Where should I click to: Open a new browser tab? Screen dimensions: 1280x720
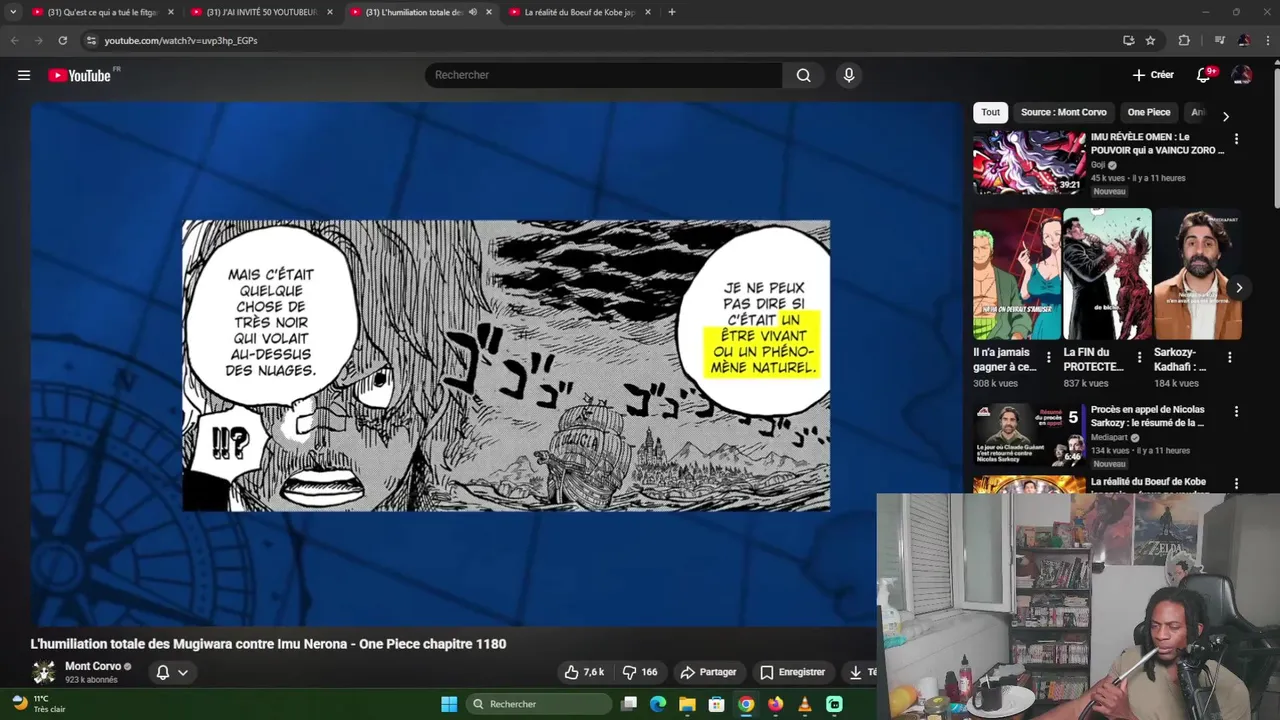[671, 12]
